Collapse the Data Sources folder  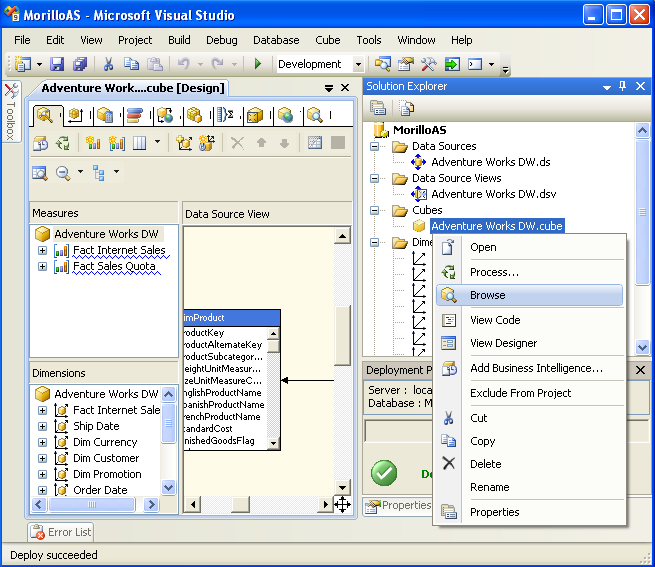[x=375, y=146]
